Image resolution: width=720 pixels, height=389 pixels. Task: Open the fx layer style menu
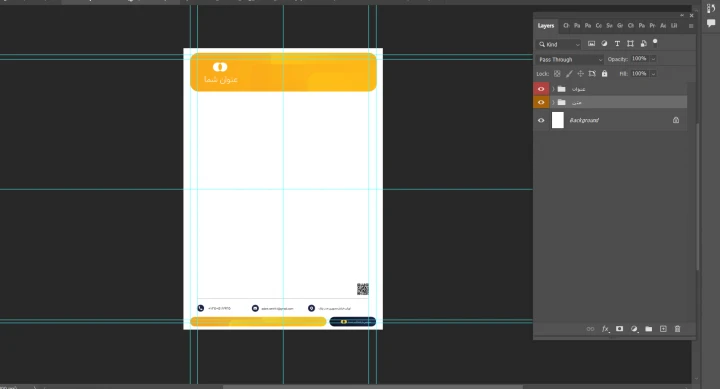click(605, 329)
